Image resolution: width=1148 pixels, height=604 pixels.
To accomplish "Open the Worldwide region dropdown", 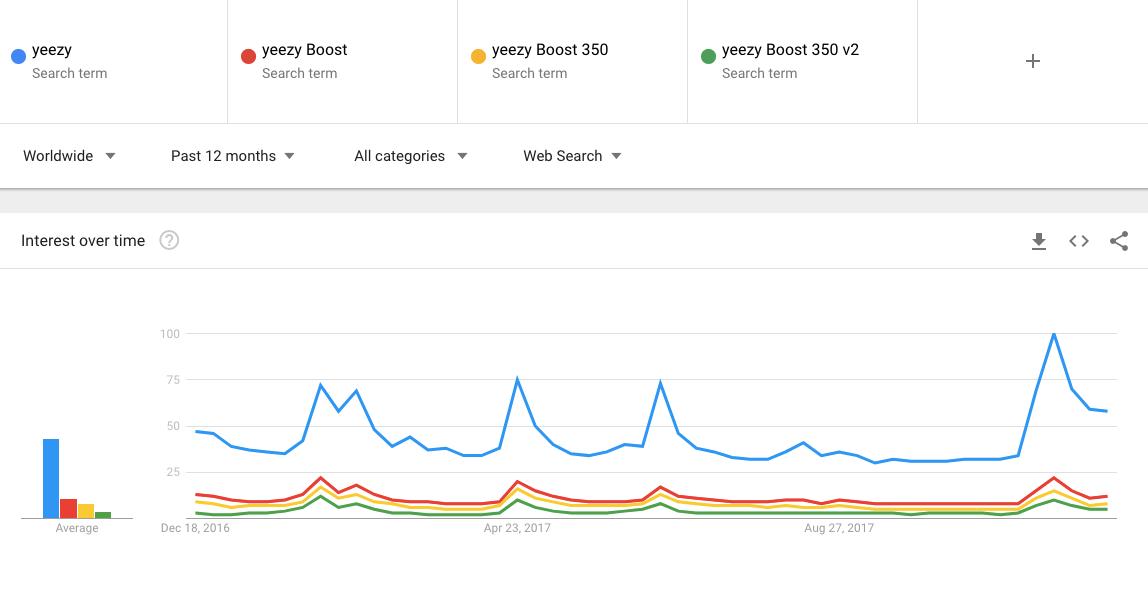I will 70,156.
